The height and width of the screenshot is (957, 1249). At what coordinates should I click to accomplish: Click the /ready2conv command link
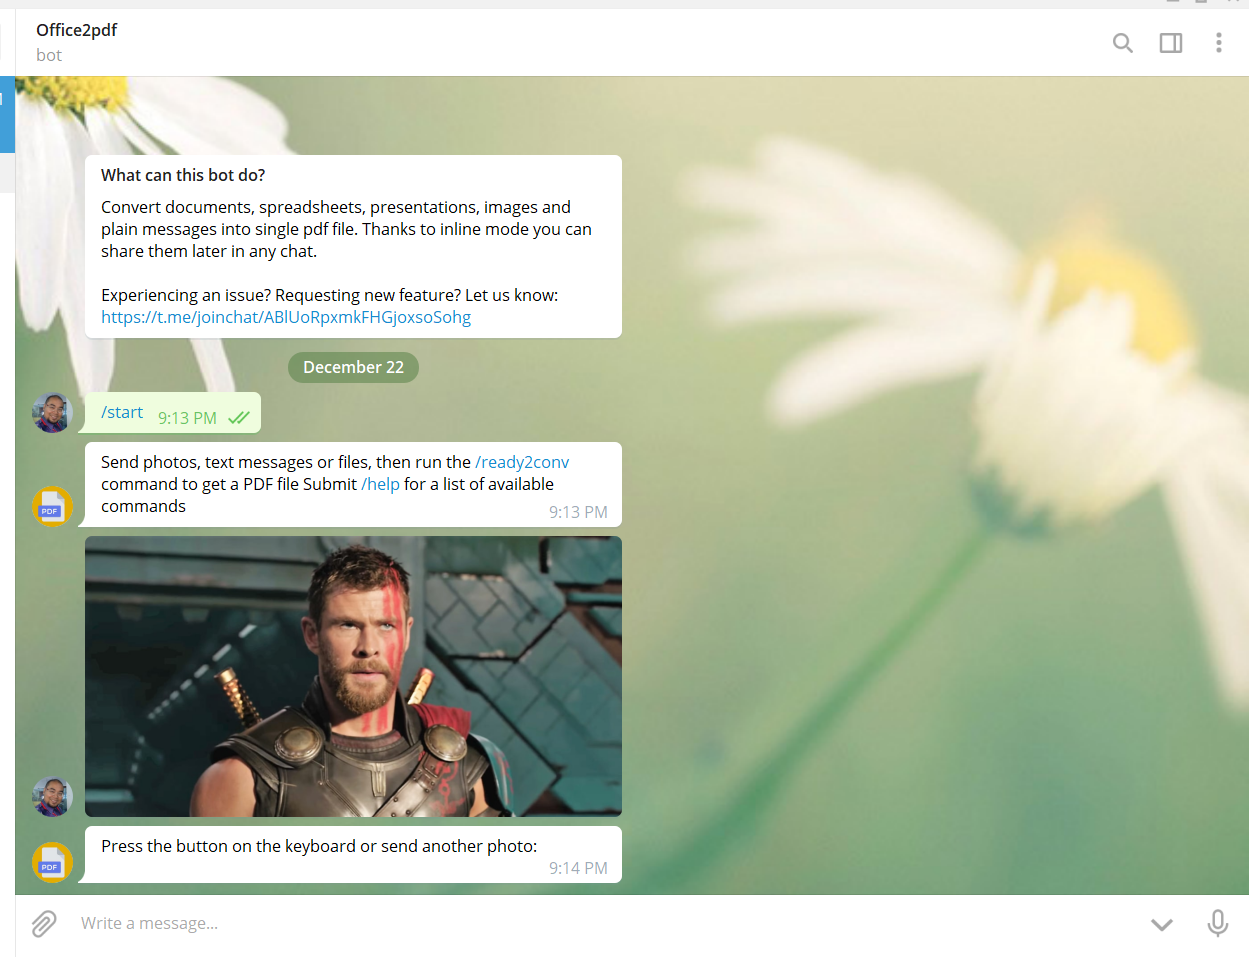tap(522, 462)
